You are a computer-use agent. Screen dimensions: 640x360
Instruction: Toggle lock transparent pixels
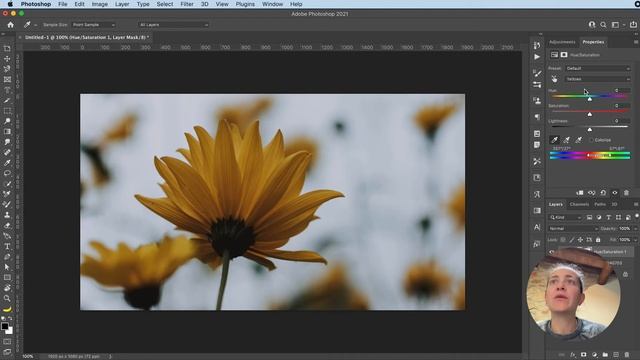[563, 240]
